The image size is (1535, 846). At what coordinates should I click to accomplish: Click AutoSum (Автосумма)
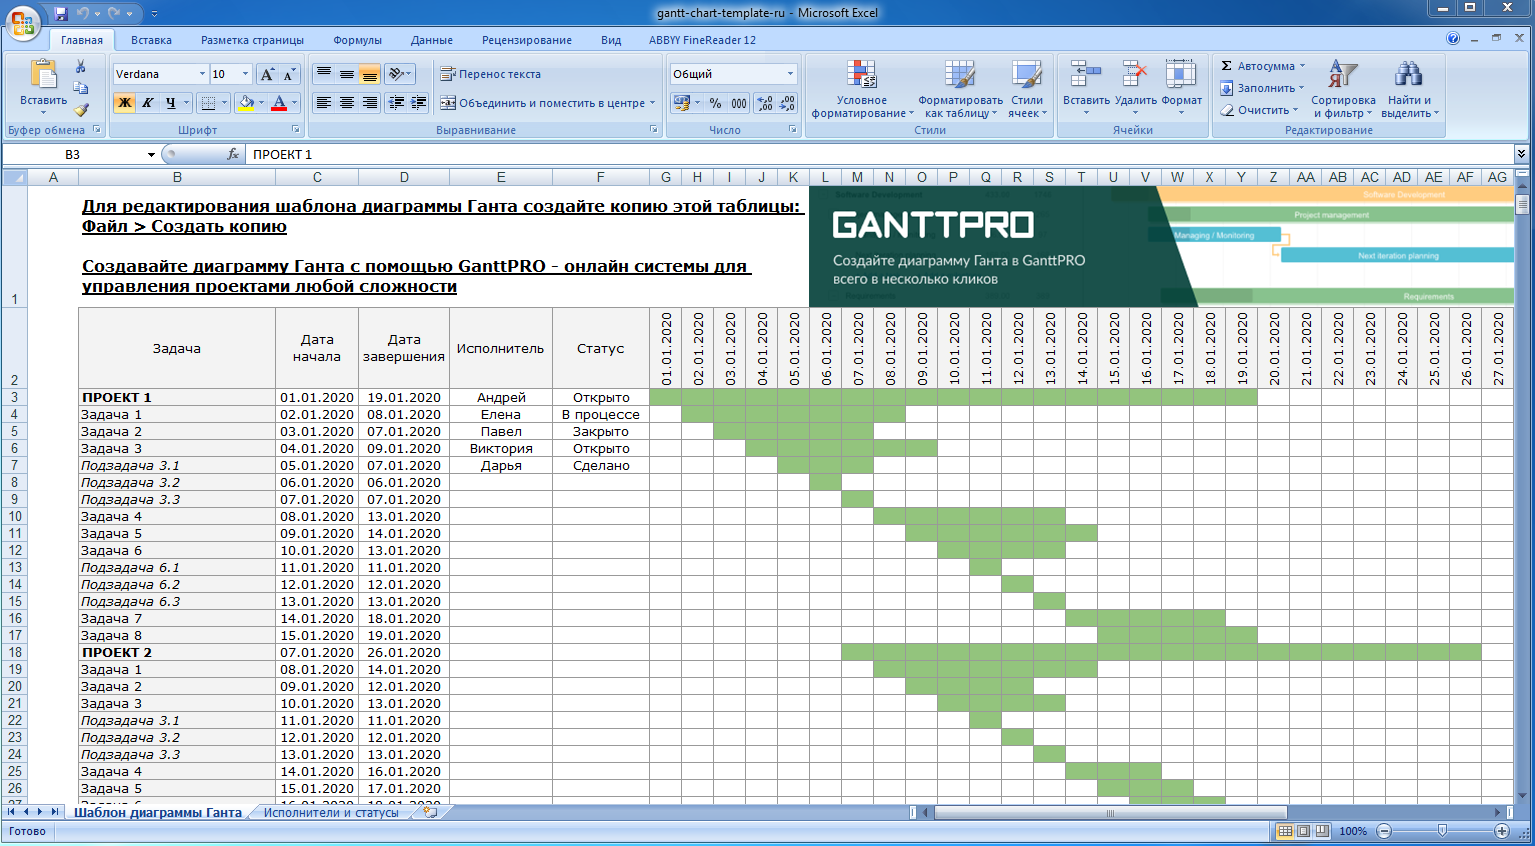tap(1262, 66)
